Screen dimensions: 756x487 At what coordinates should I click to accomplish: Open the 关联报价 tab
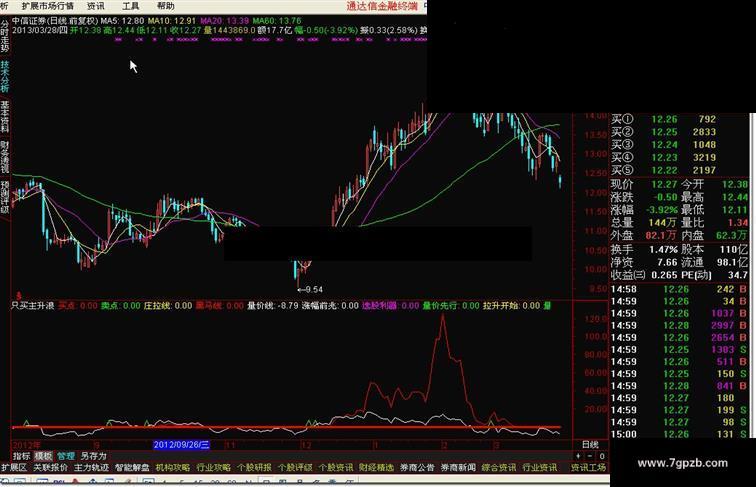[x=50, y=467]
